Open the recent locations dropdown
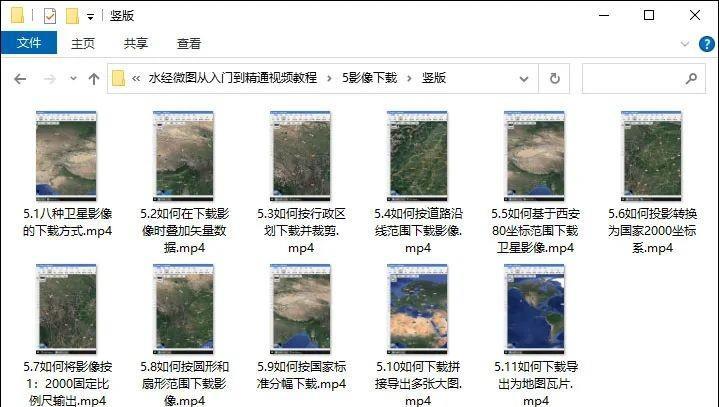 click(x=73, y=78)
